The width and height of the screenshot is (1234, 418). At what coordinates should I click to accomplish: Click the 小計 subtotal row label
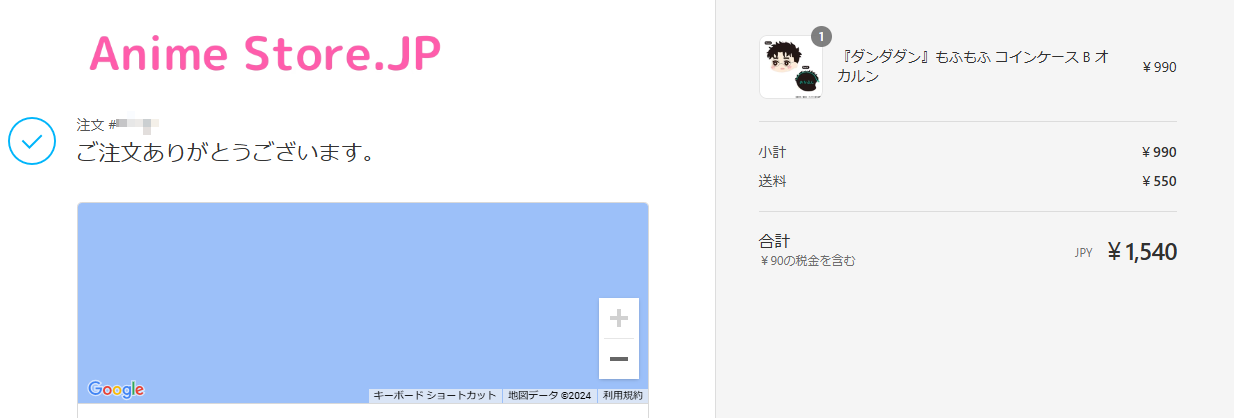(773, 153)
